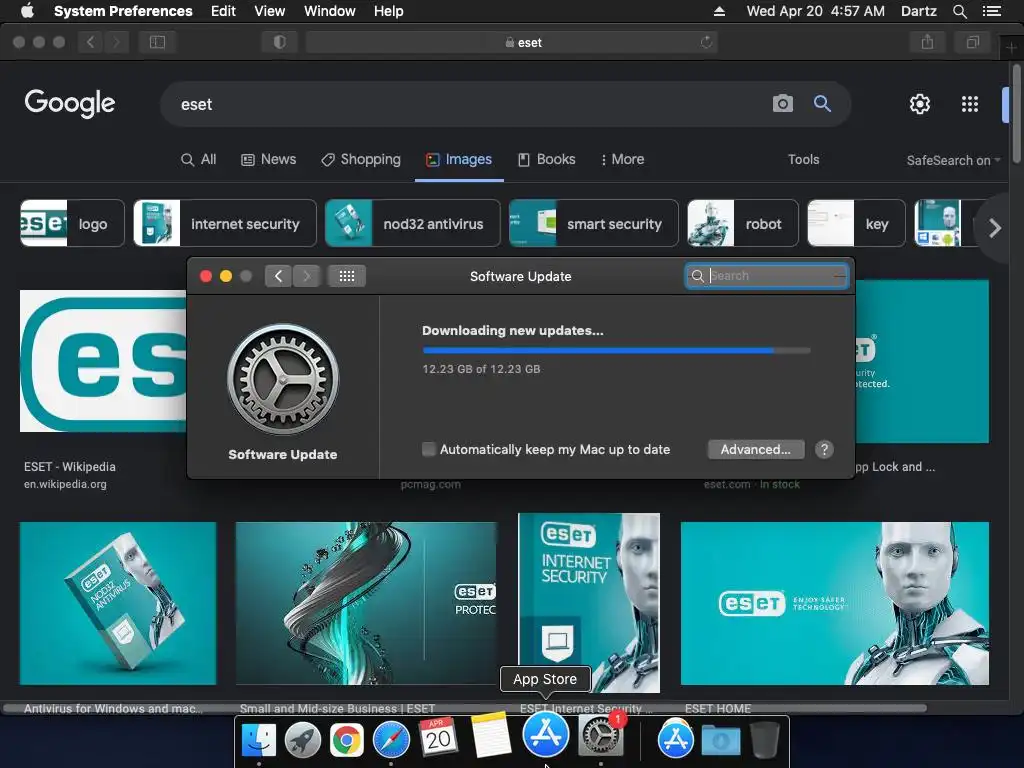Viewport: 1024px width, 768px height.
Task: Click the System Preferences search field
Action: click(x=767, y=276)
